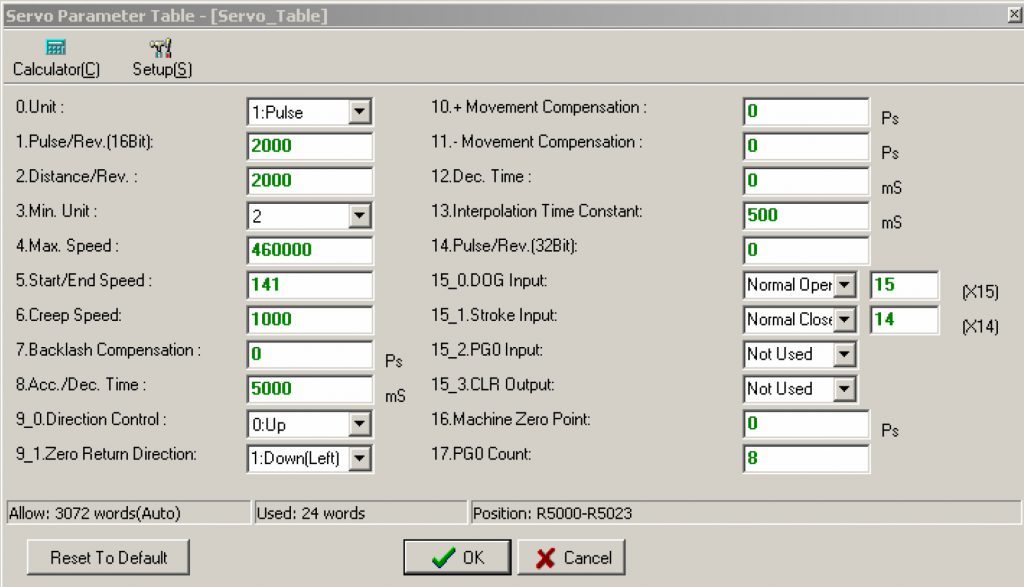Screen dimensions: 1024x587
Task: Click the '9_1.Zero Return Direction:' label
Action: 106,454
